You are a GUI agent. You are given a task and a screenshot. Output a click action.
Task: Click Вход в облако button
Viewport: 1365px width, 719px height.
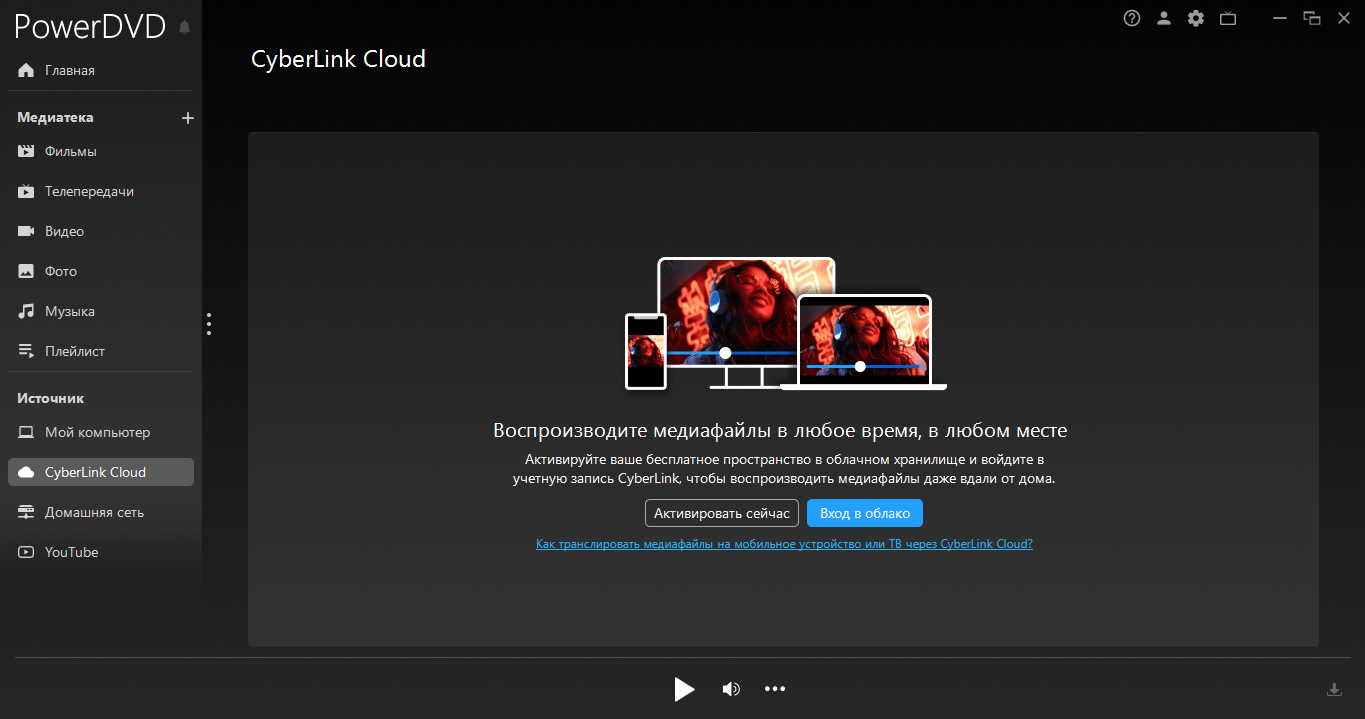[x=865, y=513]
